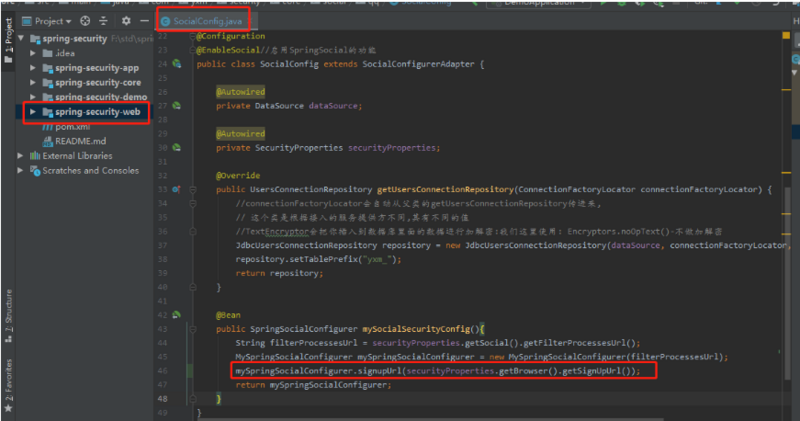This screenshot has width=800, height=421.
Task: Click line number 48 in the gutter
Action: (x=162, y=399)
